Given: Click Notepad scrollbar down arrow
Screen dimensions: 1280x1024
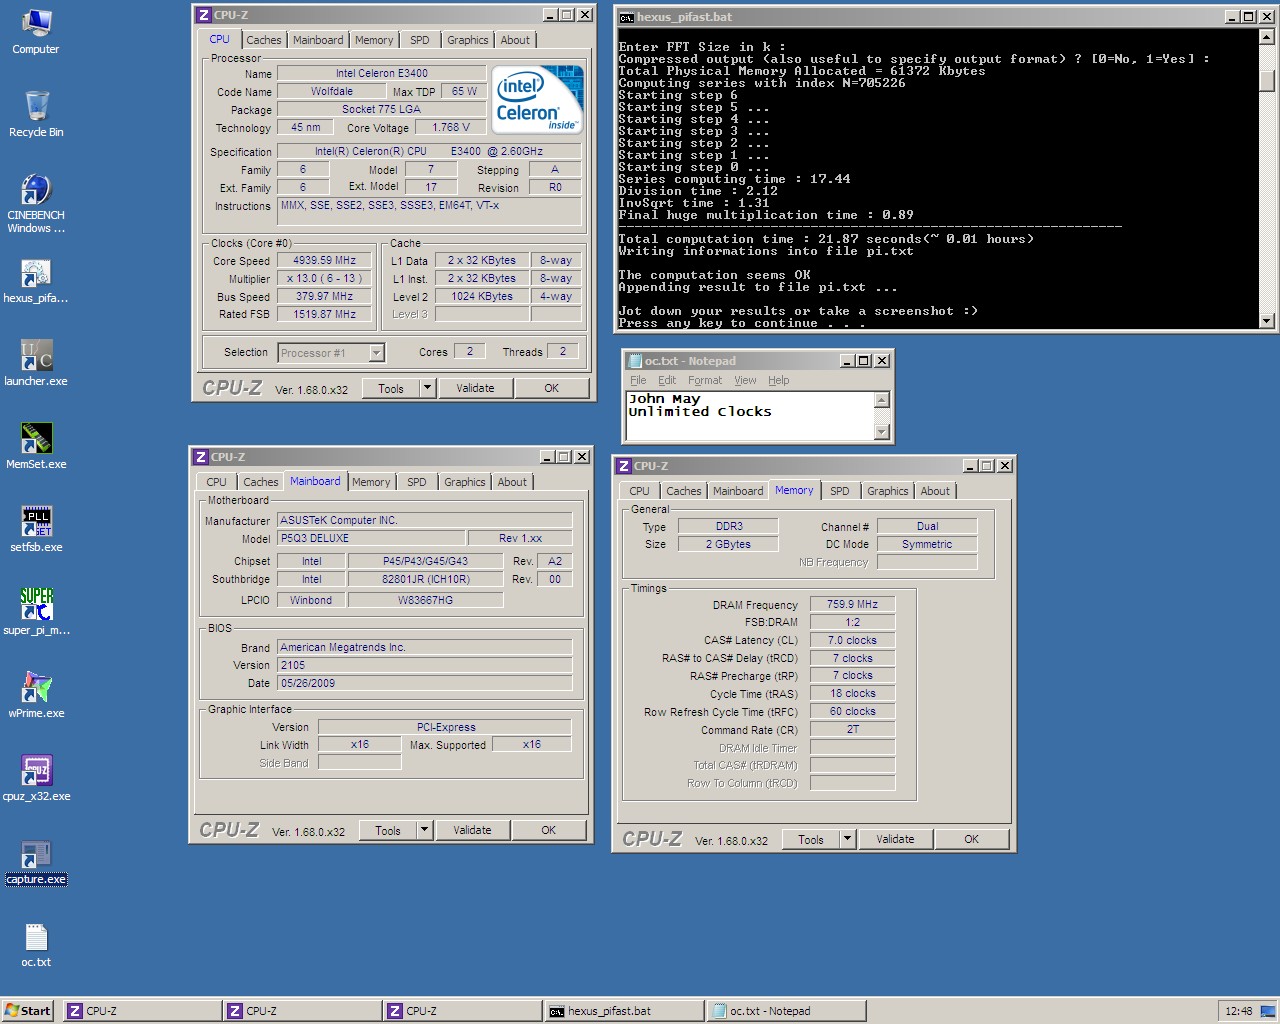Looking at the screenshot, I should pos(881,432).
